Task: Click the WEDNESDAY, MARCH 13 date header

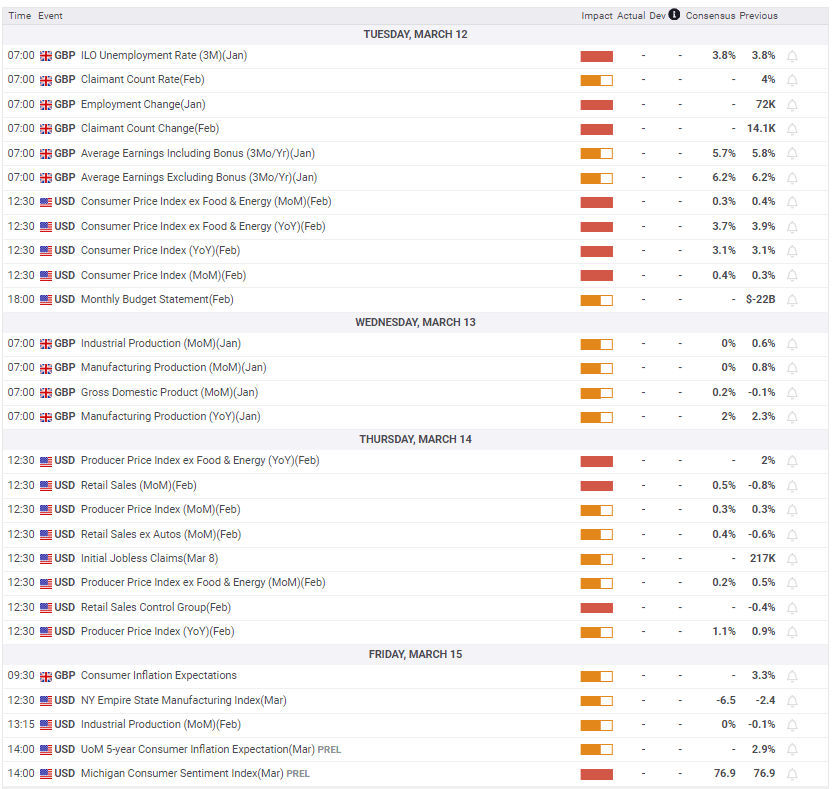Action: (415, 323)
